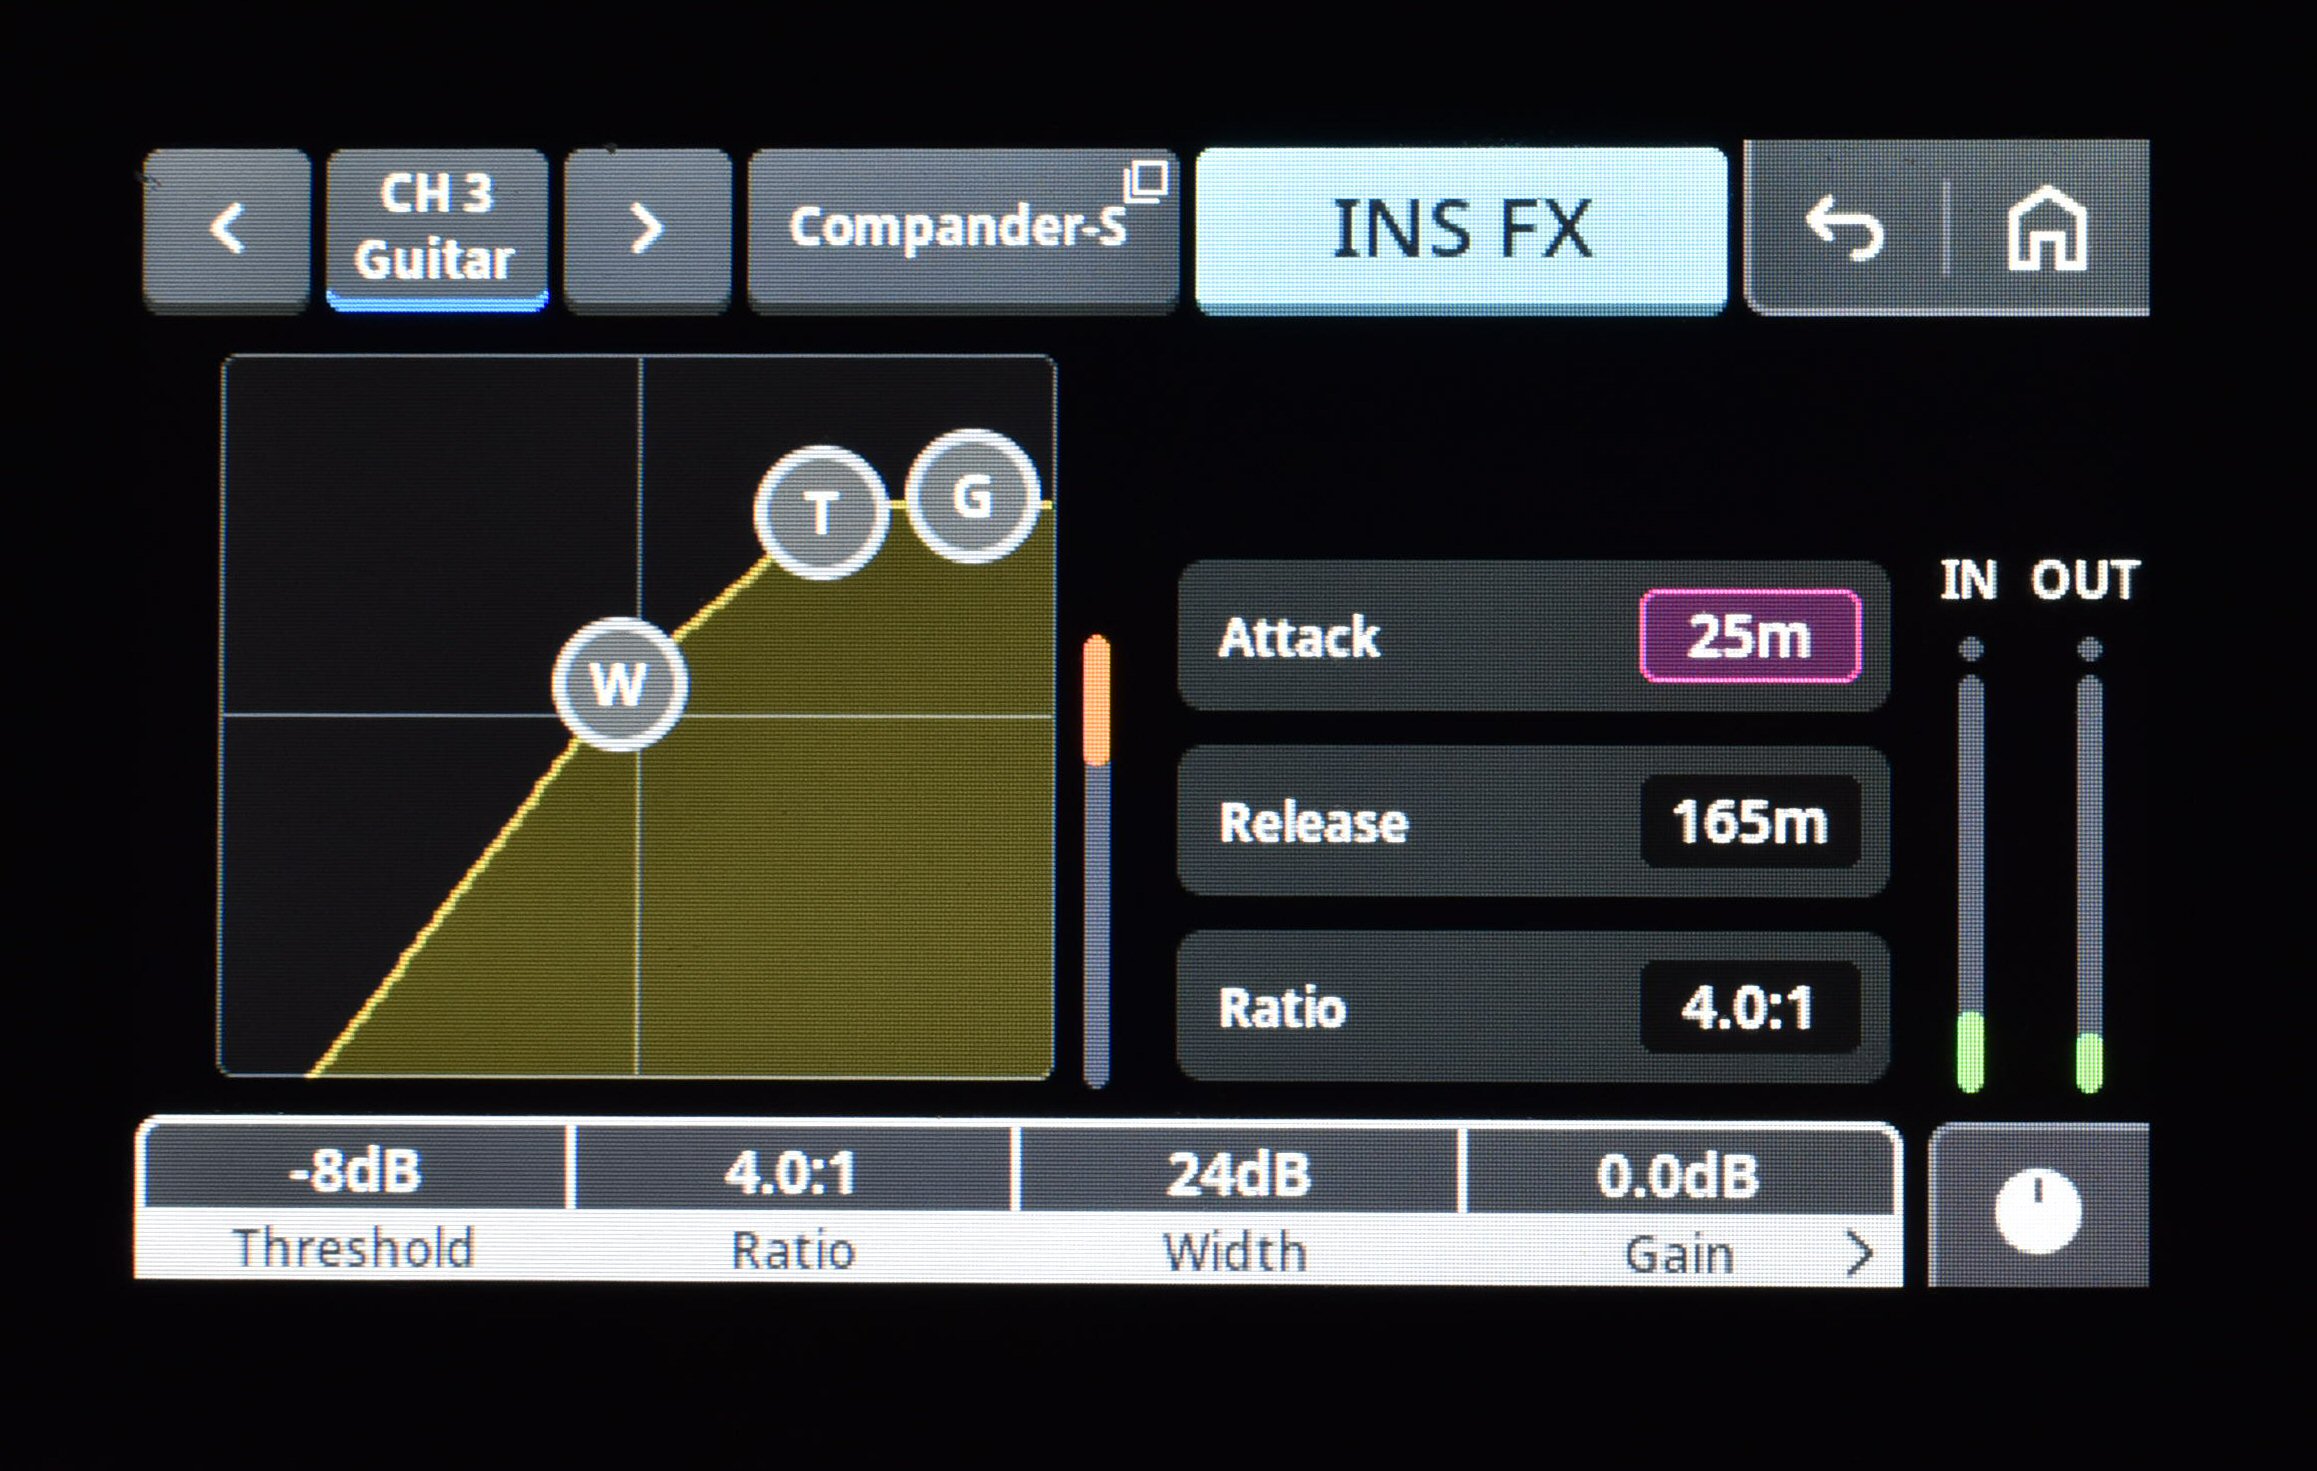Go to next channel with right chevron

click(647, 230)
